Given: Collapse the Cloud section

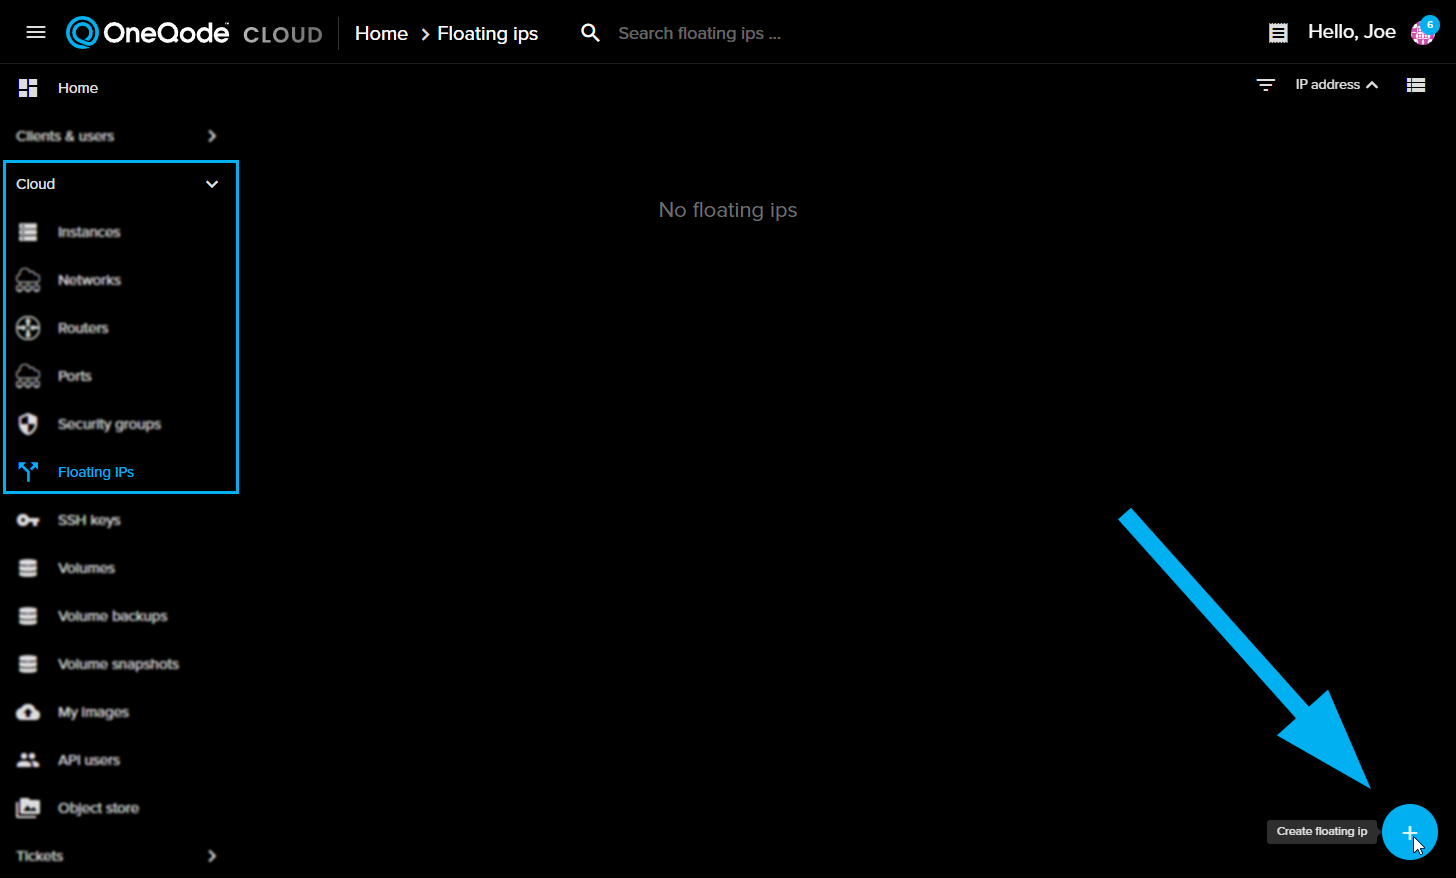Looking at the screenshot, I should (211, 184).
